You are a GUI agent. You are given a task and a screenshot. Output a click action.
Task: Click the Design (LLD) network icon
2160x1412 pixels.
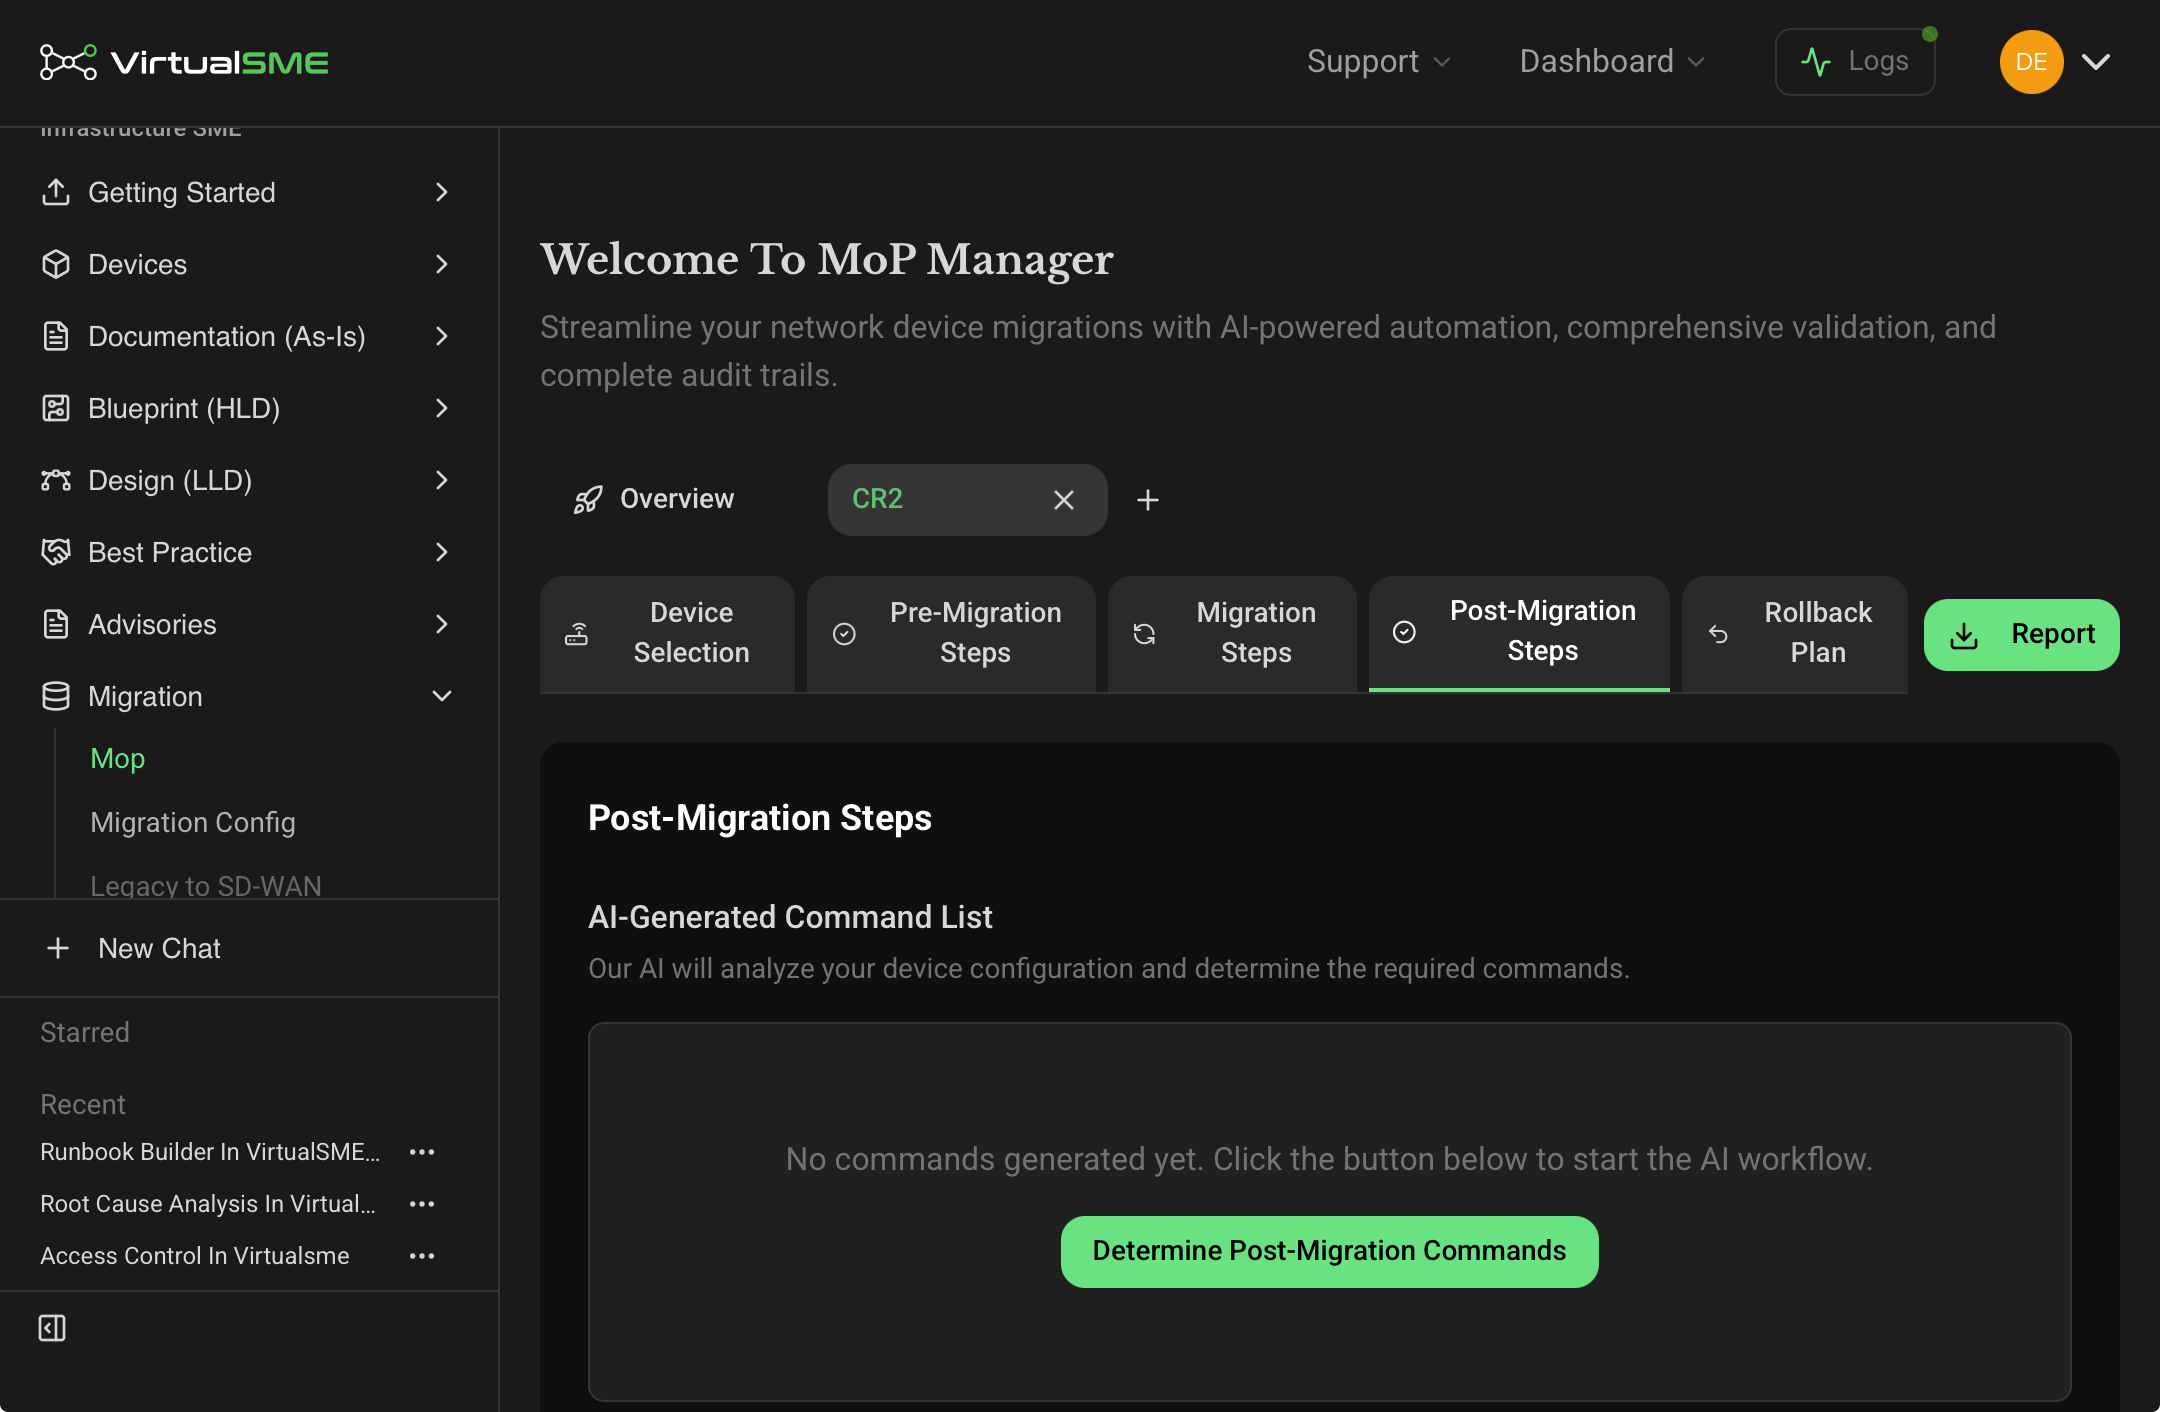(x=56, y=480)
